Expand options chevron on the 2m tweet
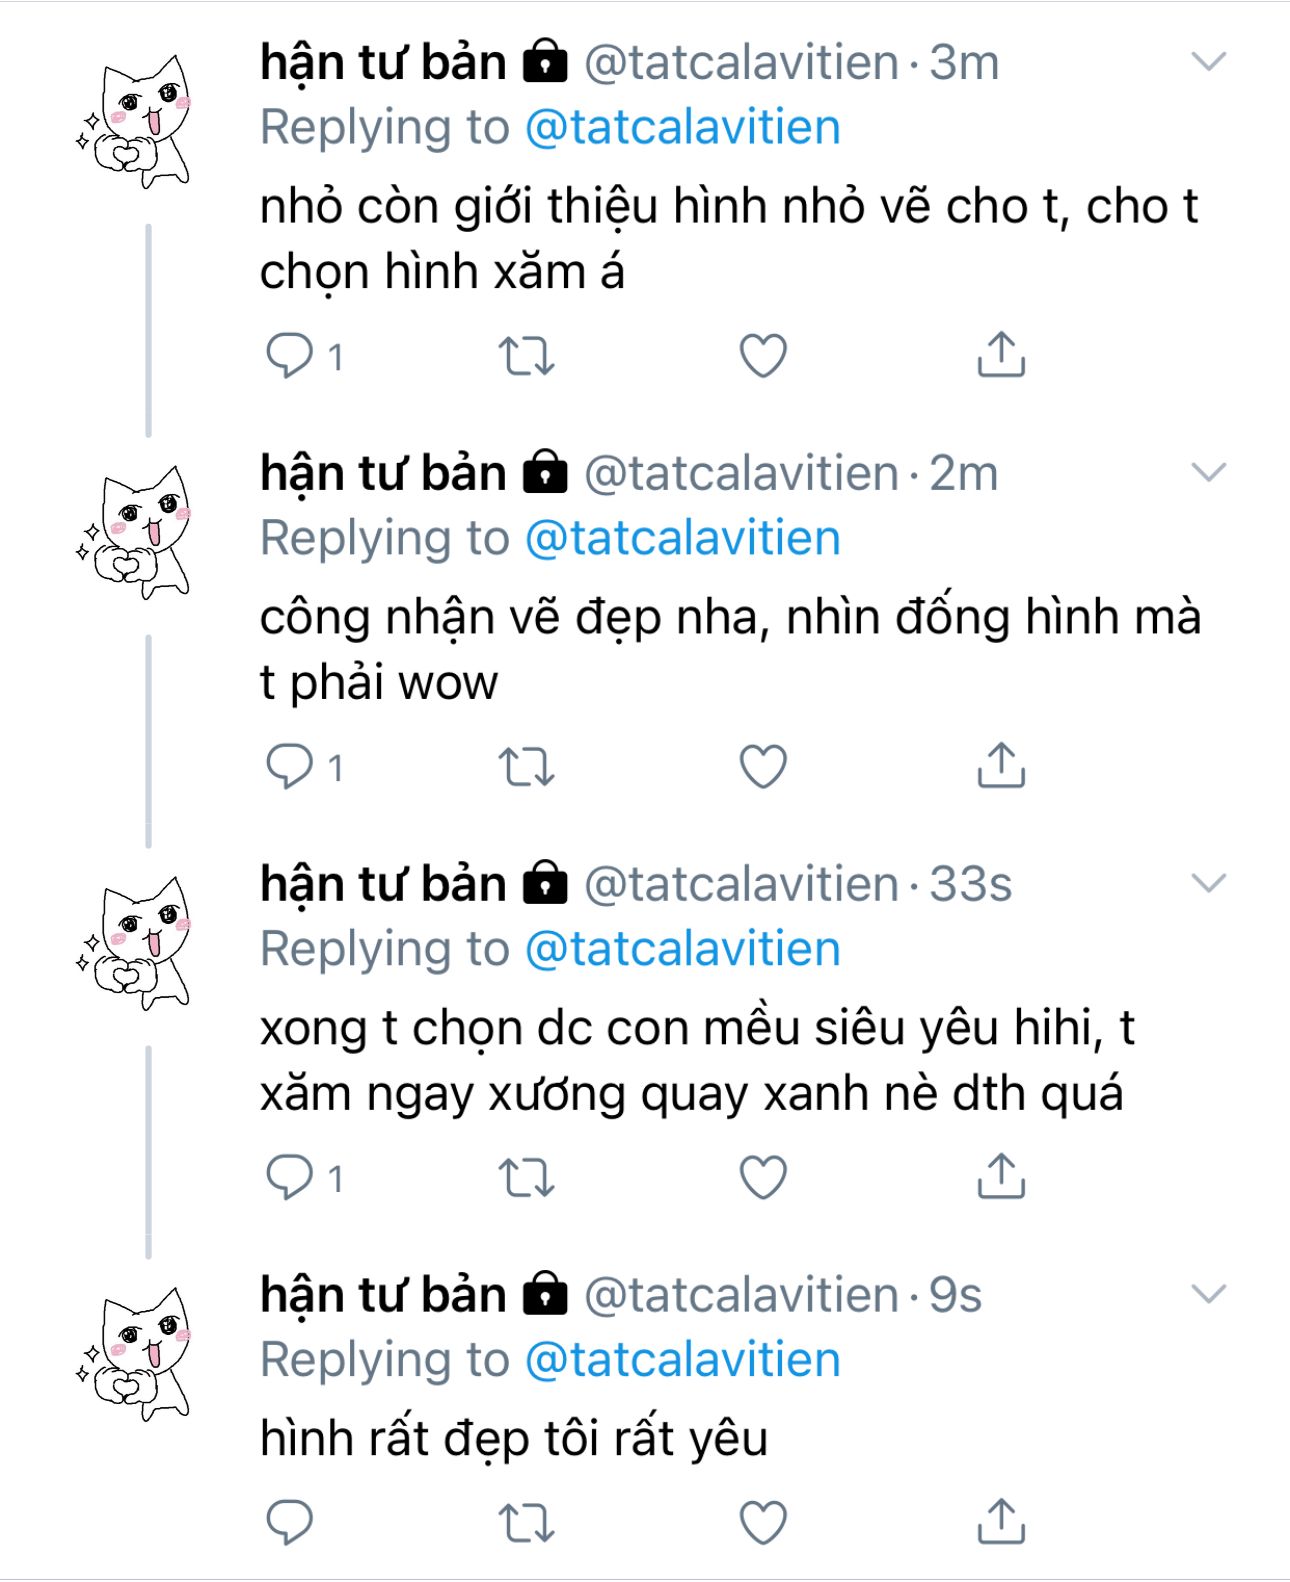This screenshot has width=1290, height=1582. [1209, 473]
